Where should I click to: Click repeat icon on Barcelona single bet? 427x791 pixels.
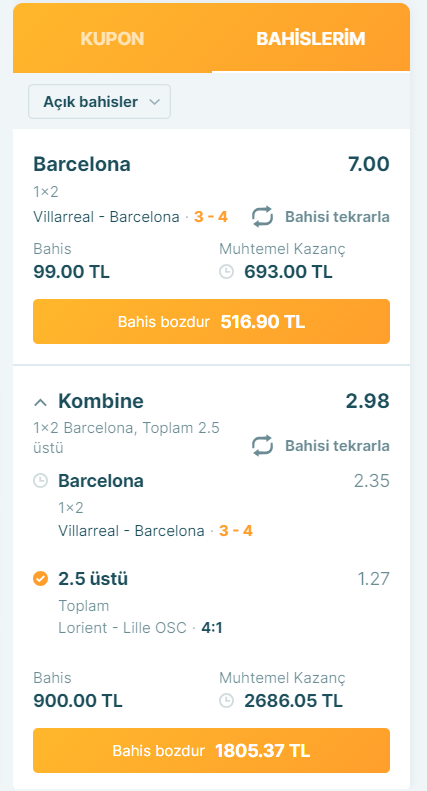(262, 217)
